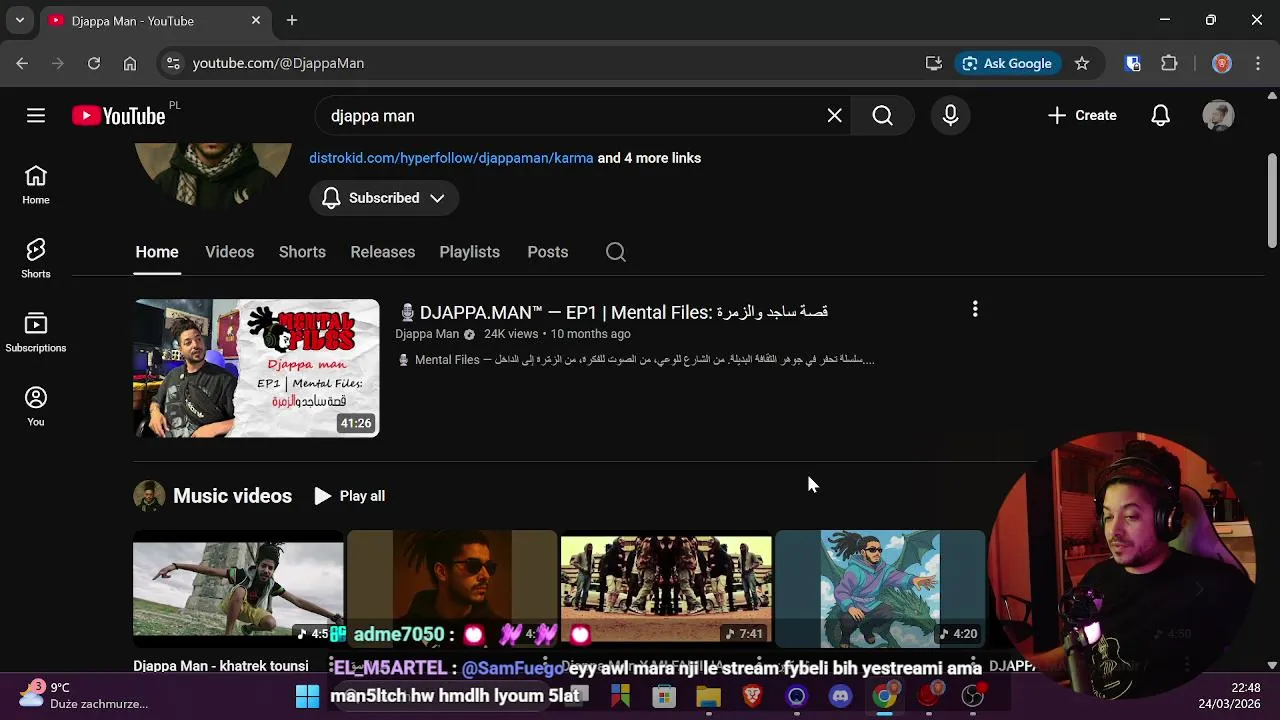Clear the search box with the X icon
Viewport: 1280px width, 720px height.
pos(834,116)
